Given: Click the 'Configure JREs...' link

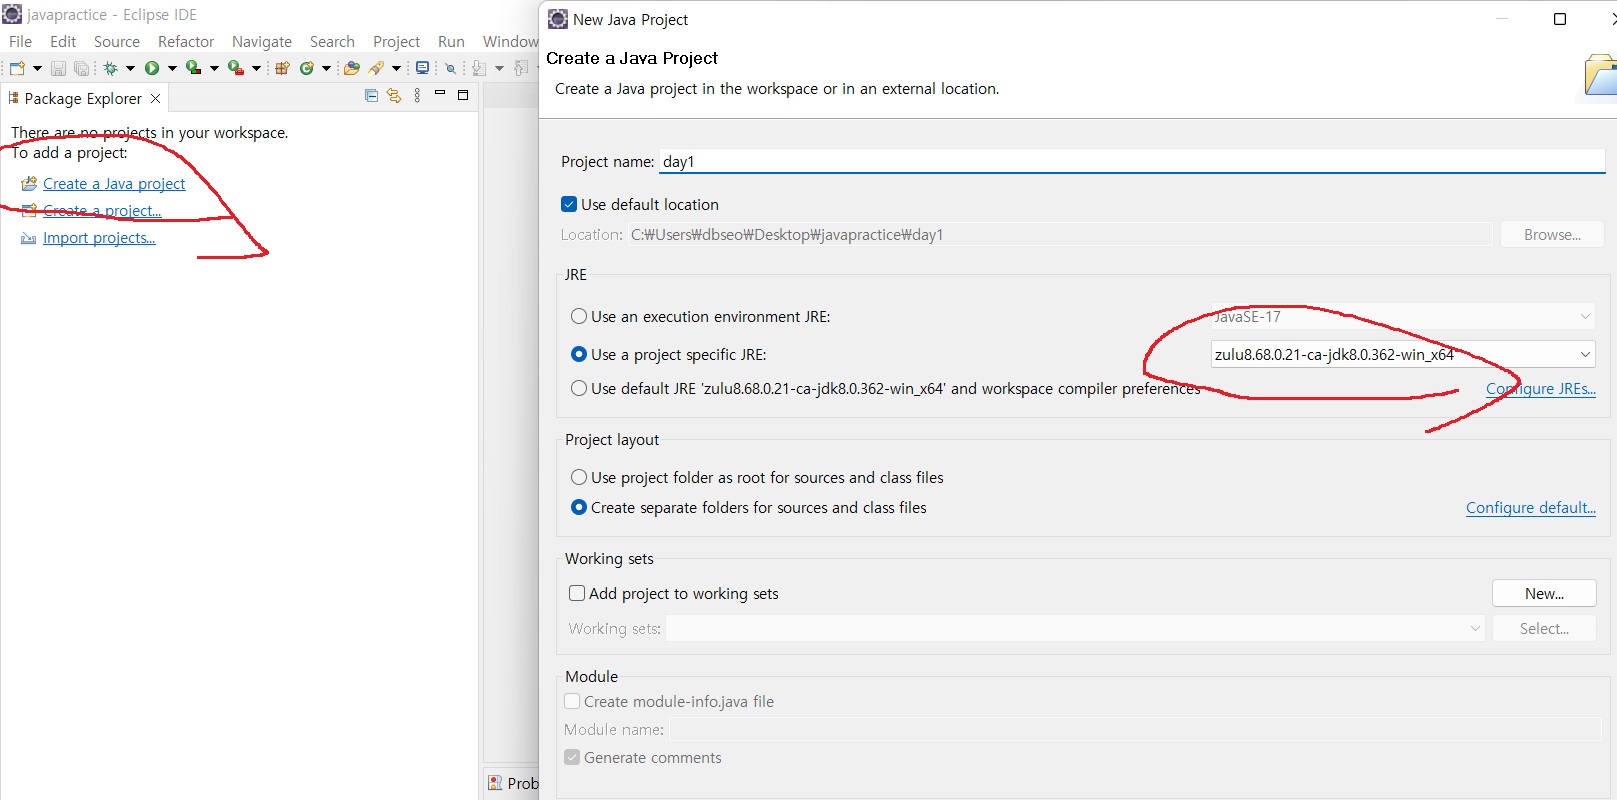Looking at the screenshot, I should 1540,389.
